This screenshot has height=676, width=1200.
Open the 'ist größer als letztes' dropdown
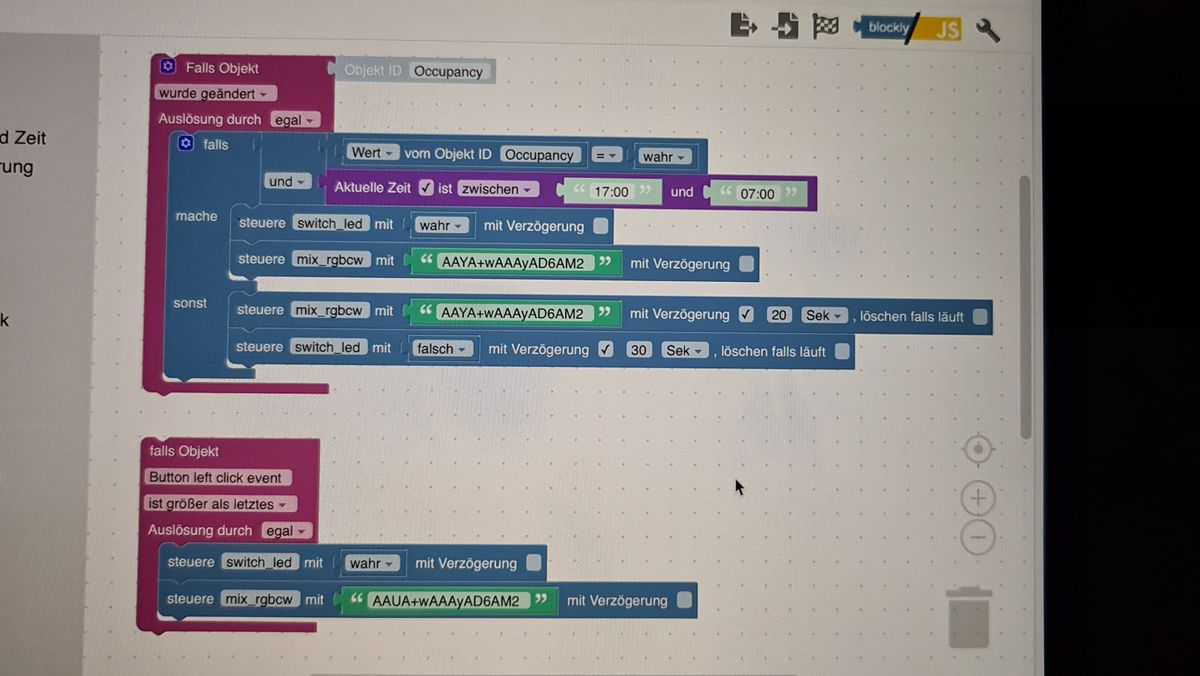point(222,504)
